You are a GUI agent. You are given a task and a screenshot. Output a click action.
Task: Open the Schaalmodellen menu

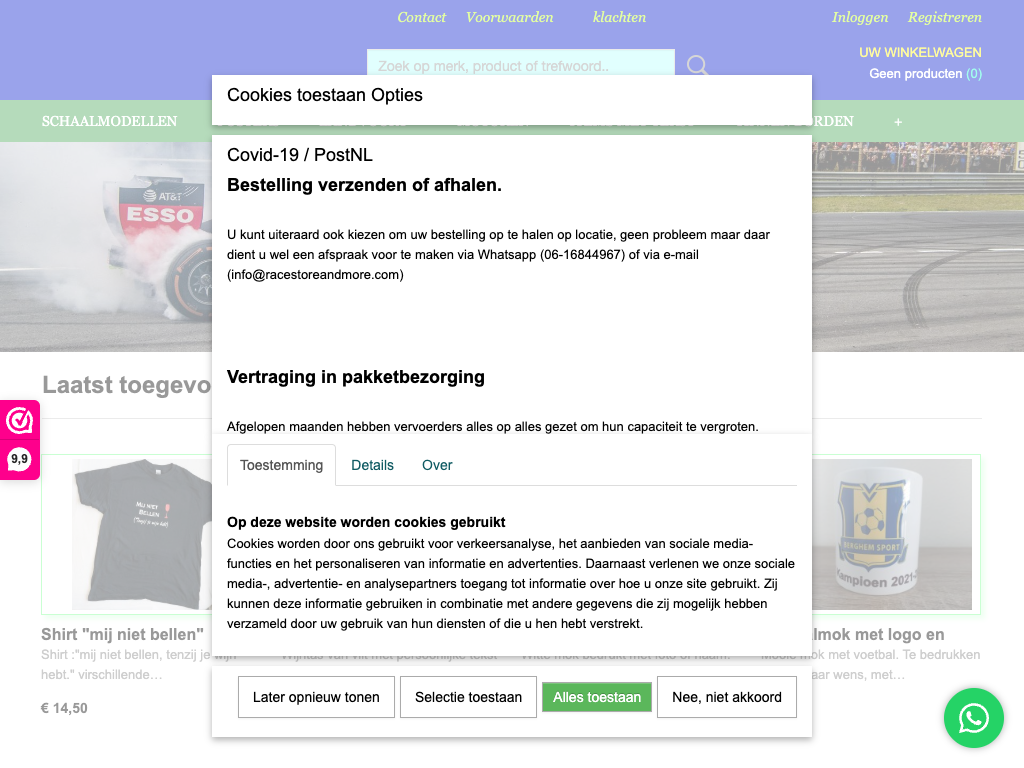click(x=109, y=121)
